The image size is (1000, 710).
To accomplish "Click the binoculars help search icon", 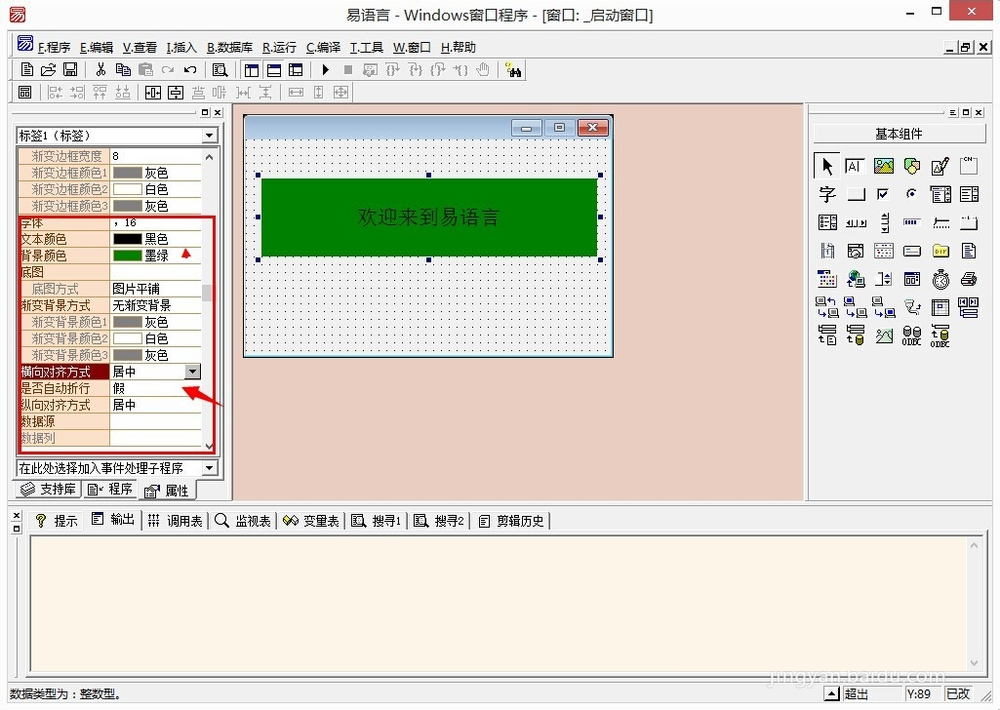I will pyautogui.click(x=513, y=70).
